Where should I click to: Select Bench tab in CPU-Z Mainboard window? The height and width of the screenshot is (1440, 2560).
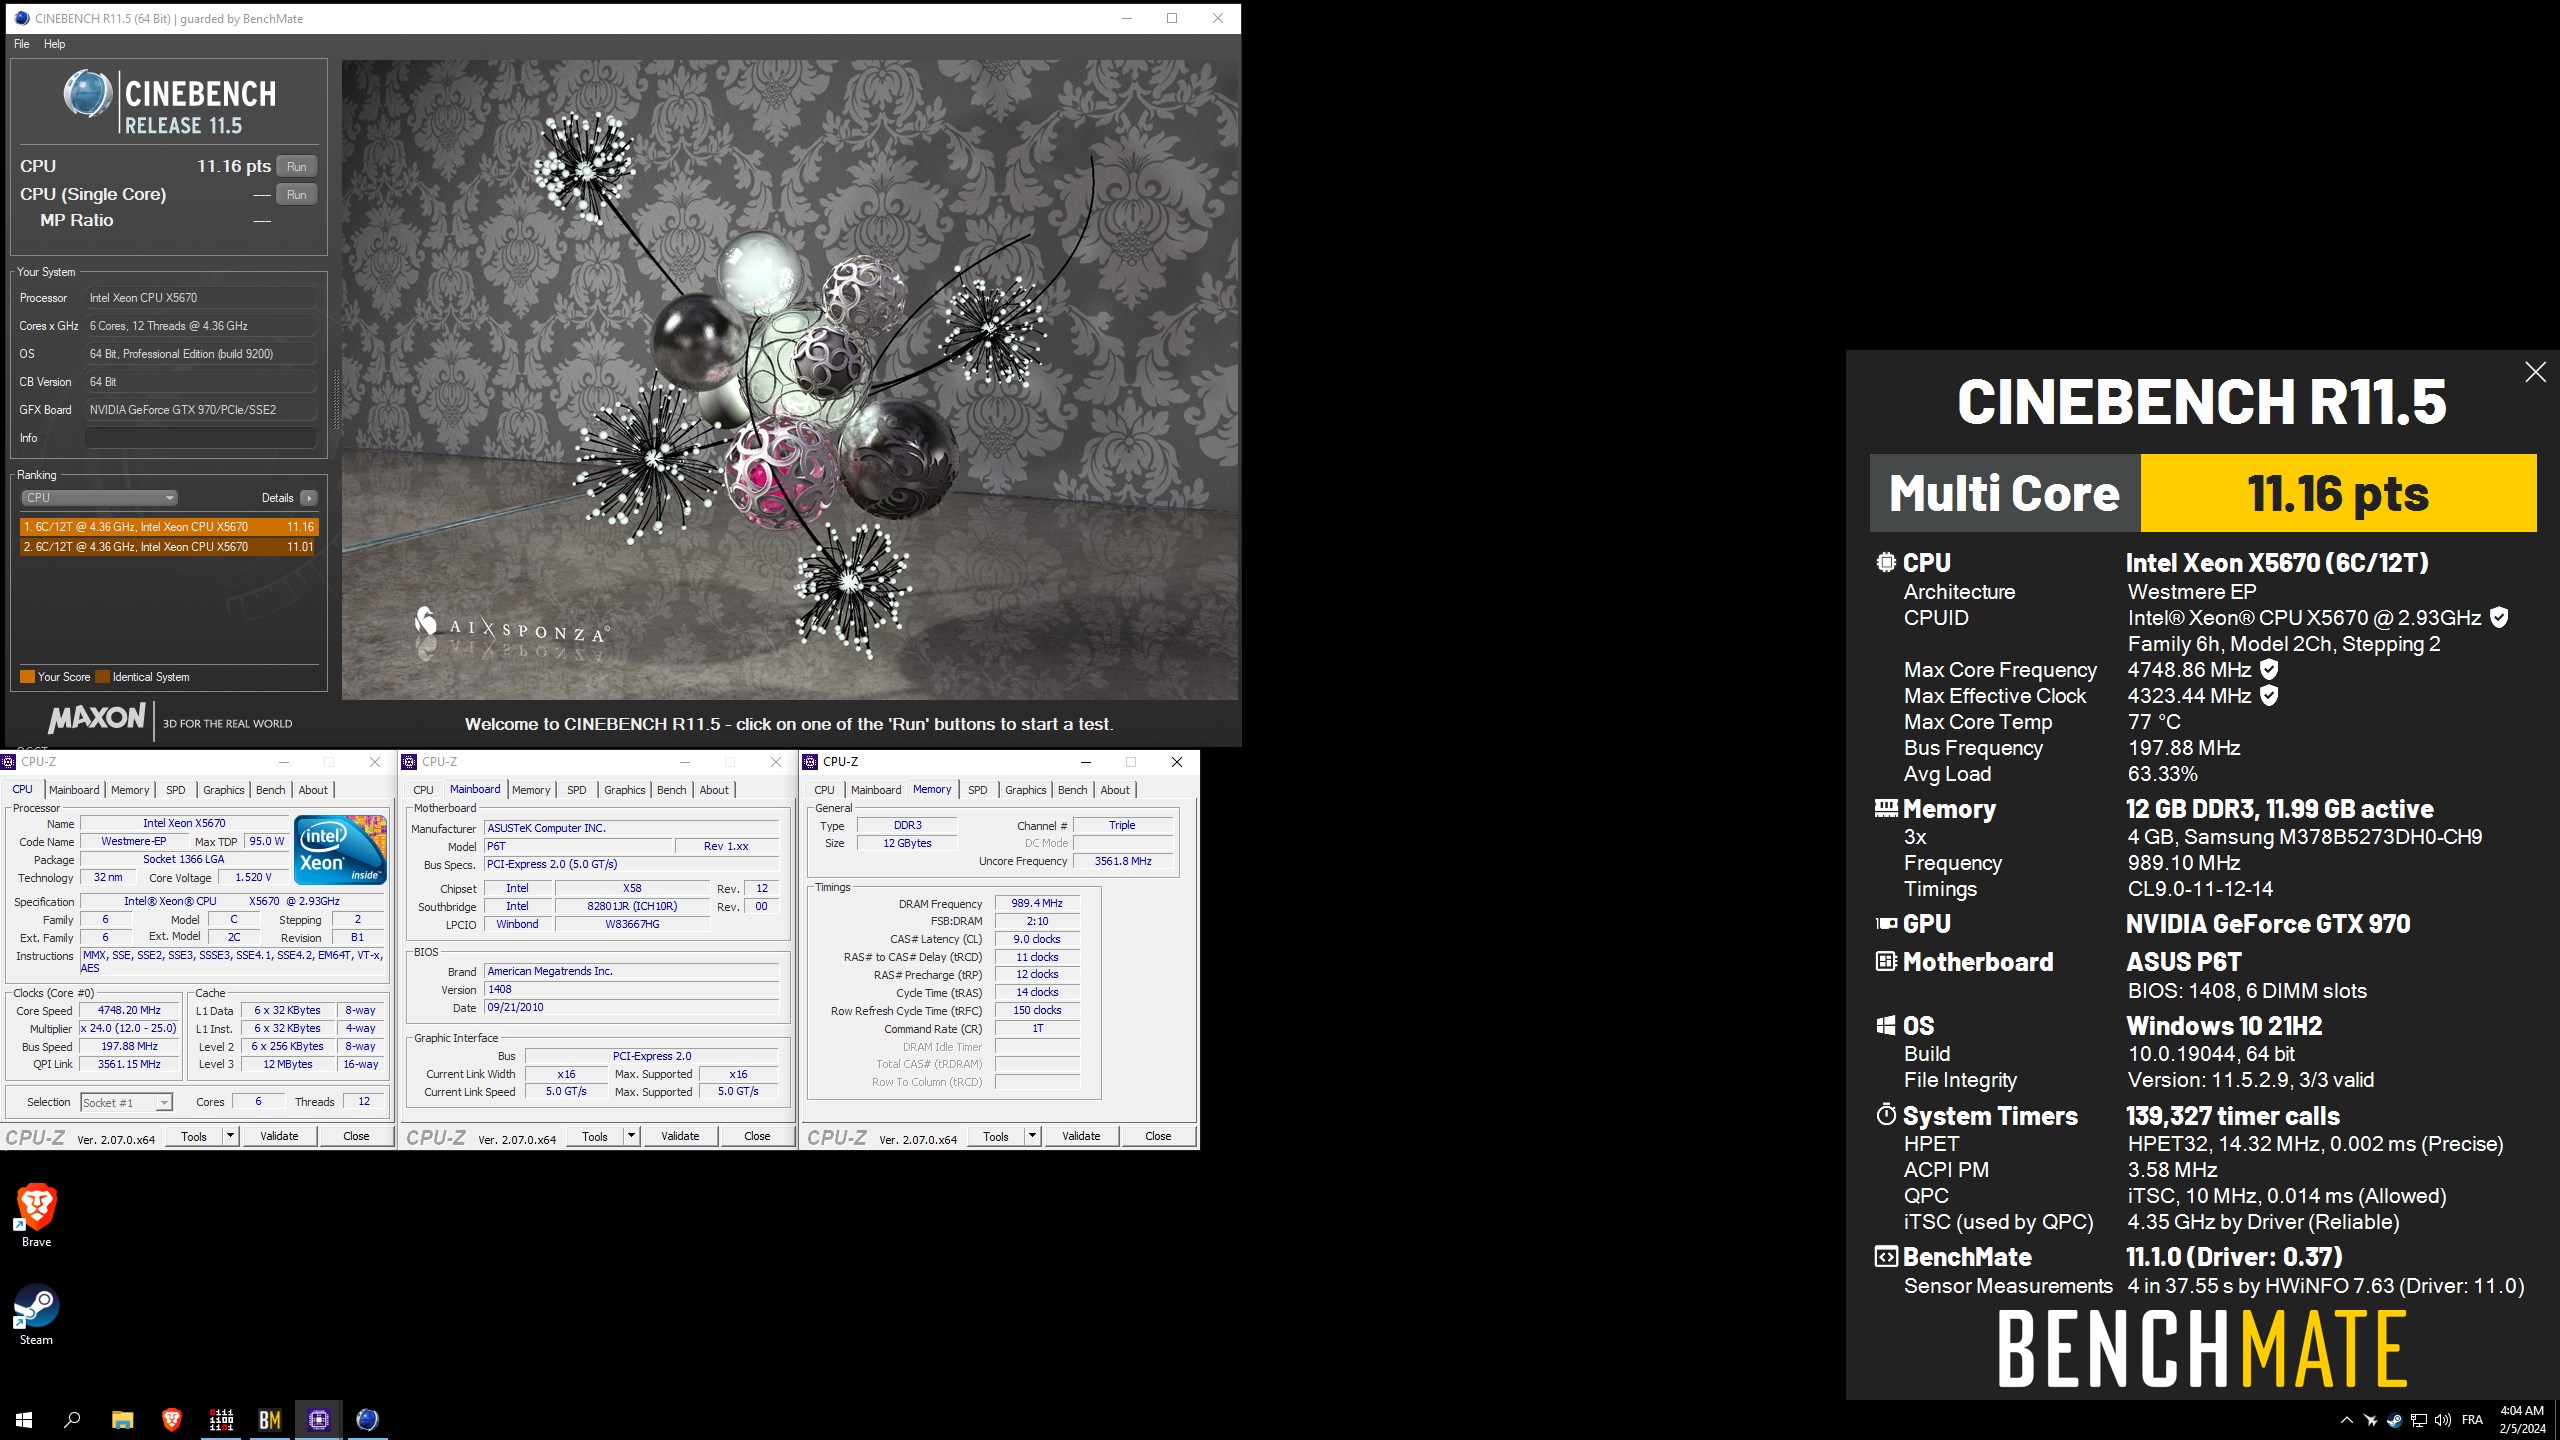click(x=671, y=790)
